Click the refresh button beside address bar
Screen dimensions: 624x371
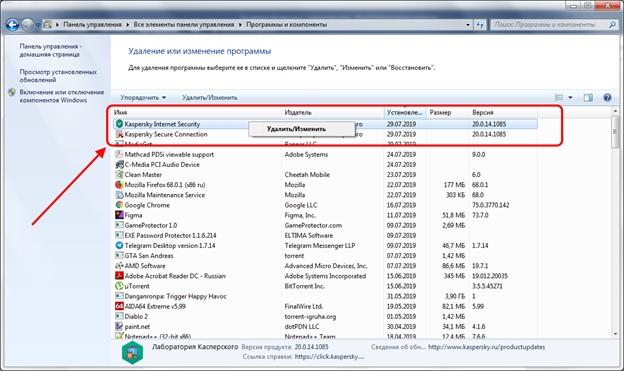click(480, 25)
